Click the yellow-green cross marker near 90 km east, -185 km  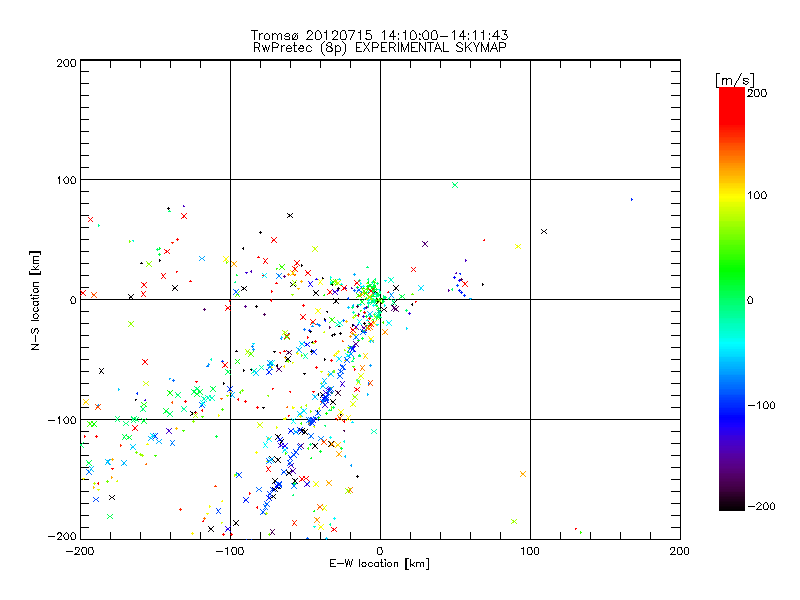click(514, 521)
